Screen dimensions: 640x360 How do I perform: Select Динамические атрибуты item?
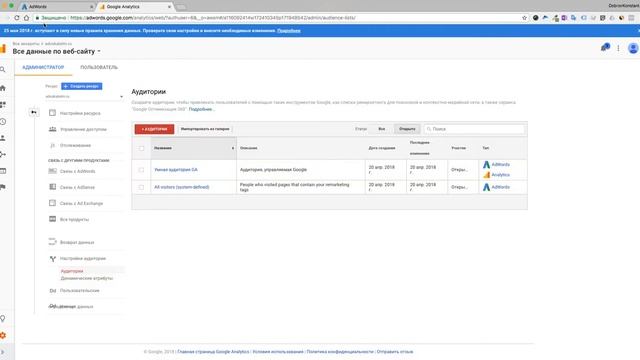click(x=87, y=278)
